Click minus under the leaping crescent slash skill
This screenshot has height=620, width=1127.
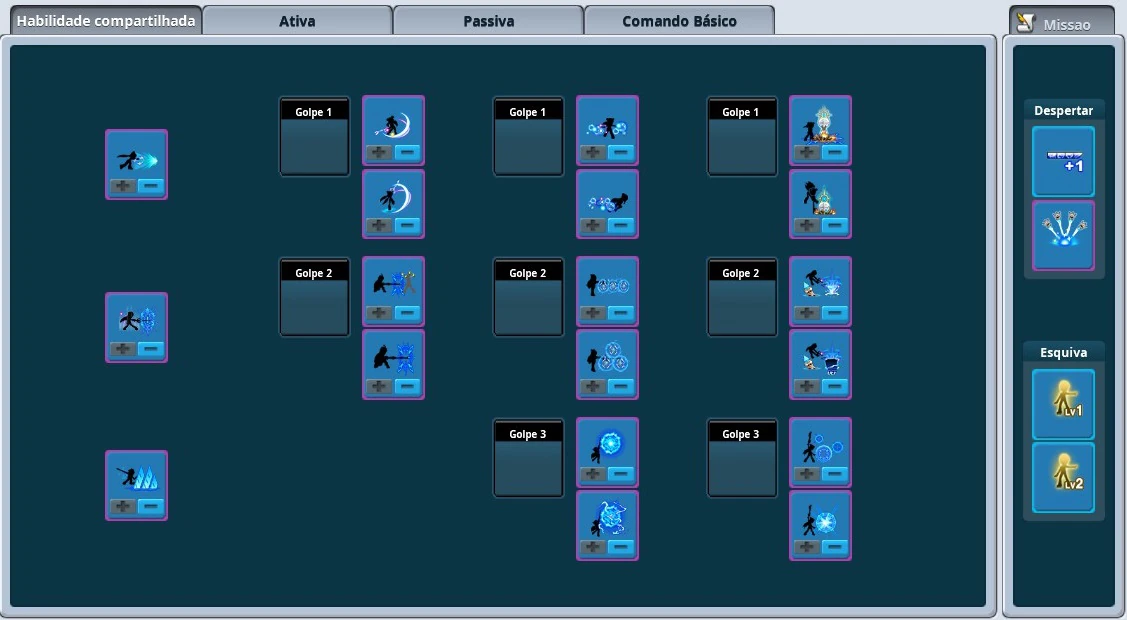pyautogui.click(x=407, y=225)
